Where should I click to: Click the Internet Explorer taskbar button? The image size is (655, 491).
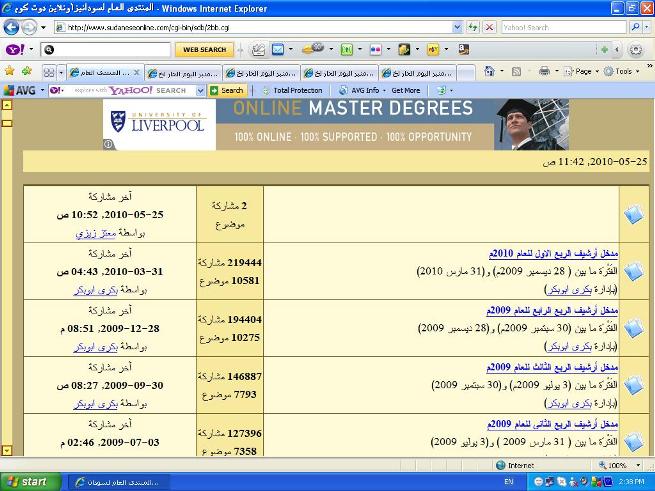click(118, 482)
